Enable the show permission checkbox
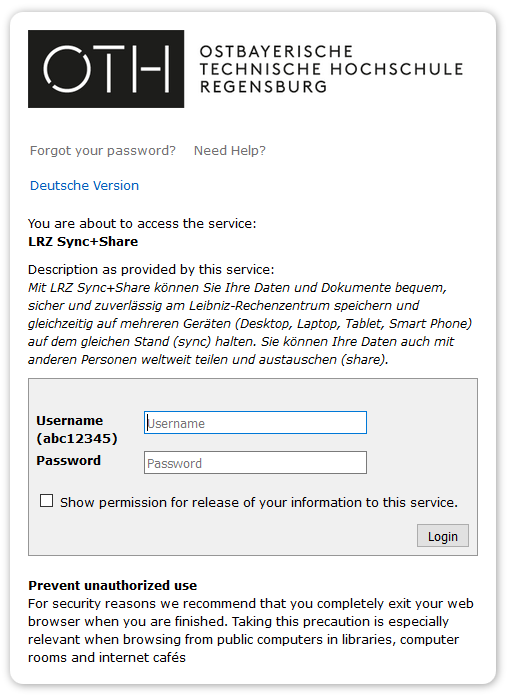The width and height of the screenshot is (508, 700). [x=46, y=500]
